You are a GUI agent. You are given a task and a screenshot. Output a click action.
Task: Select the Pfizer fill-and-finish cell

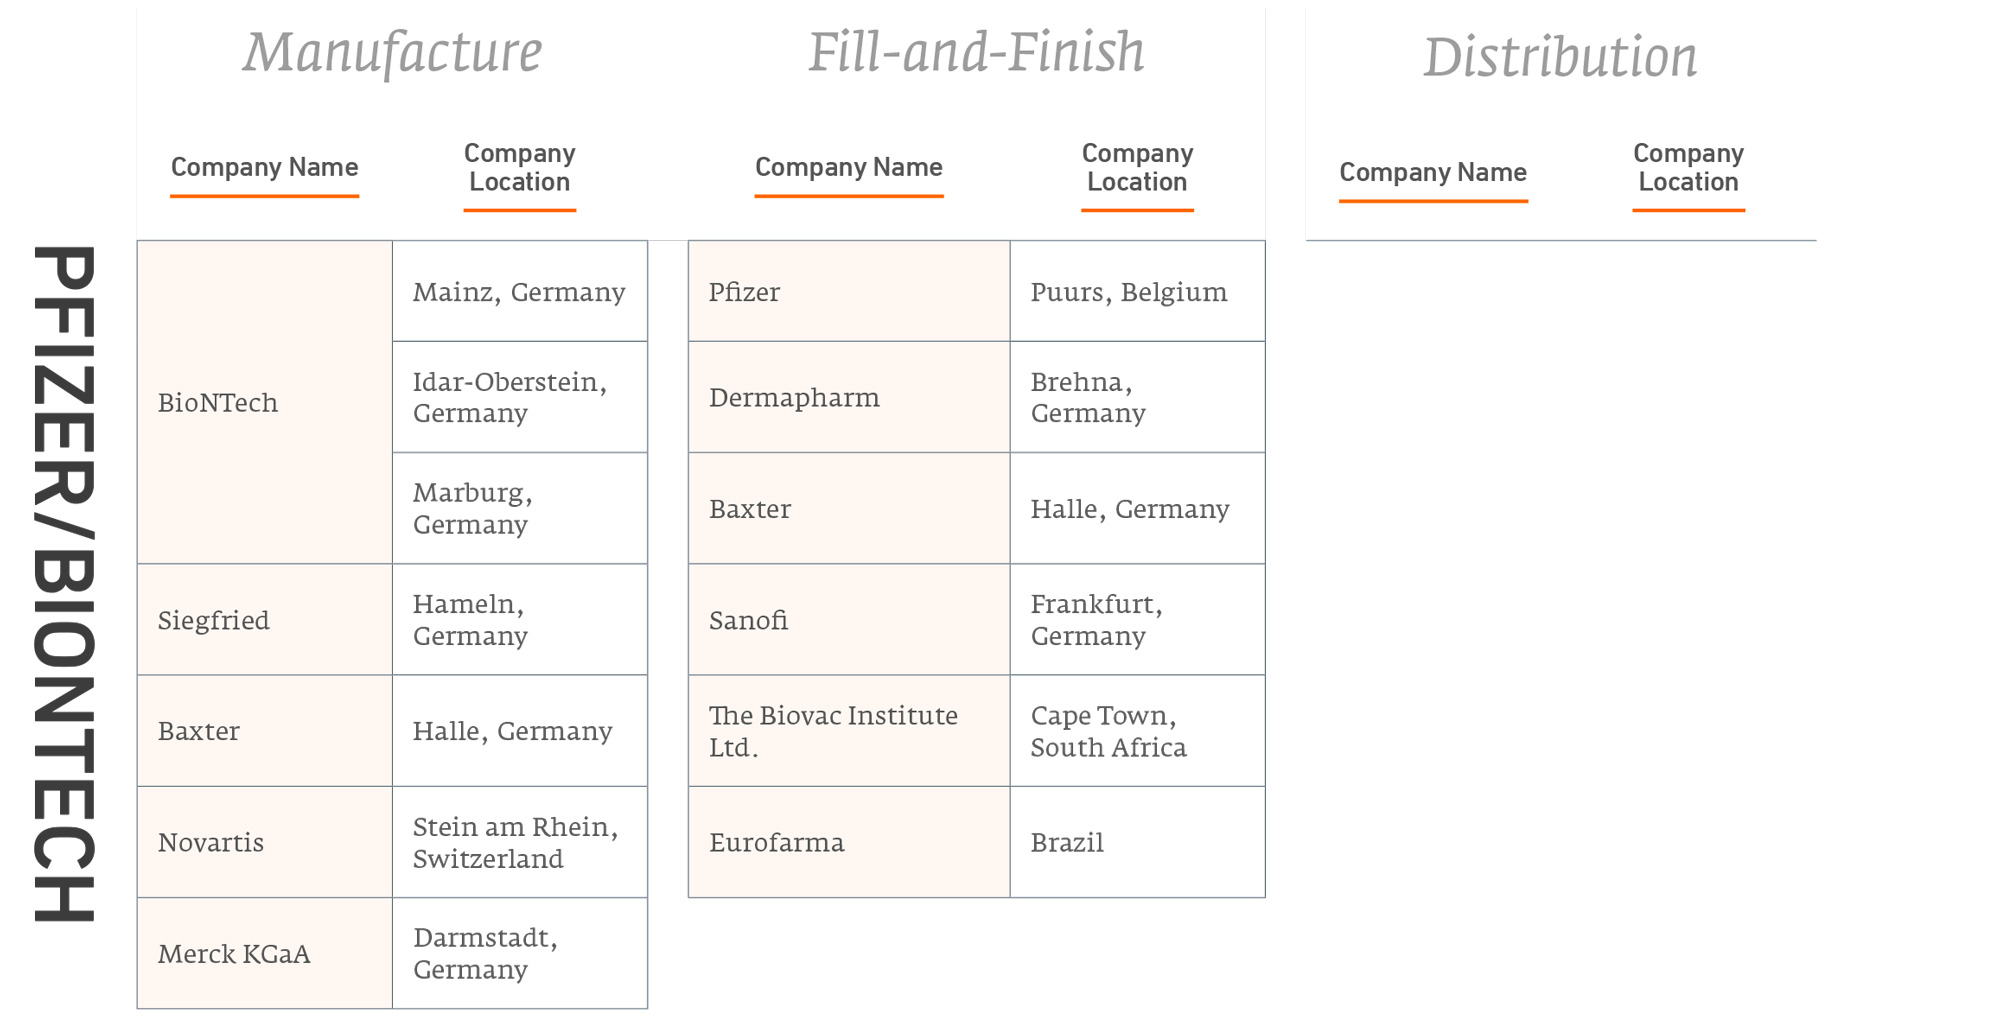tap(848, 292)
